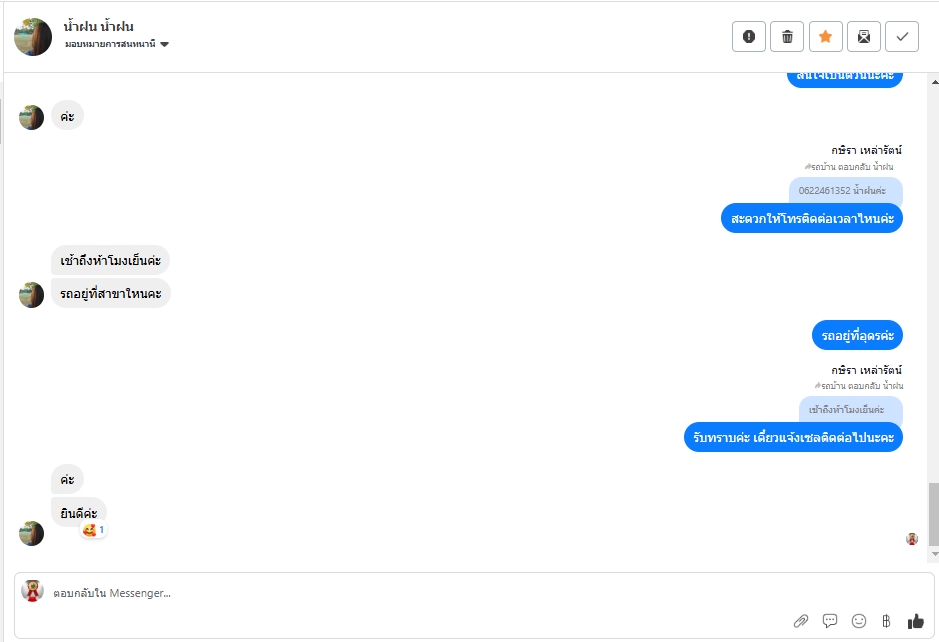The image size is (939, 642).
Task: Open น้ำฝน น้ำฝน profile picture in header
Action: click(33, 37)
